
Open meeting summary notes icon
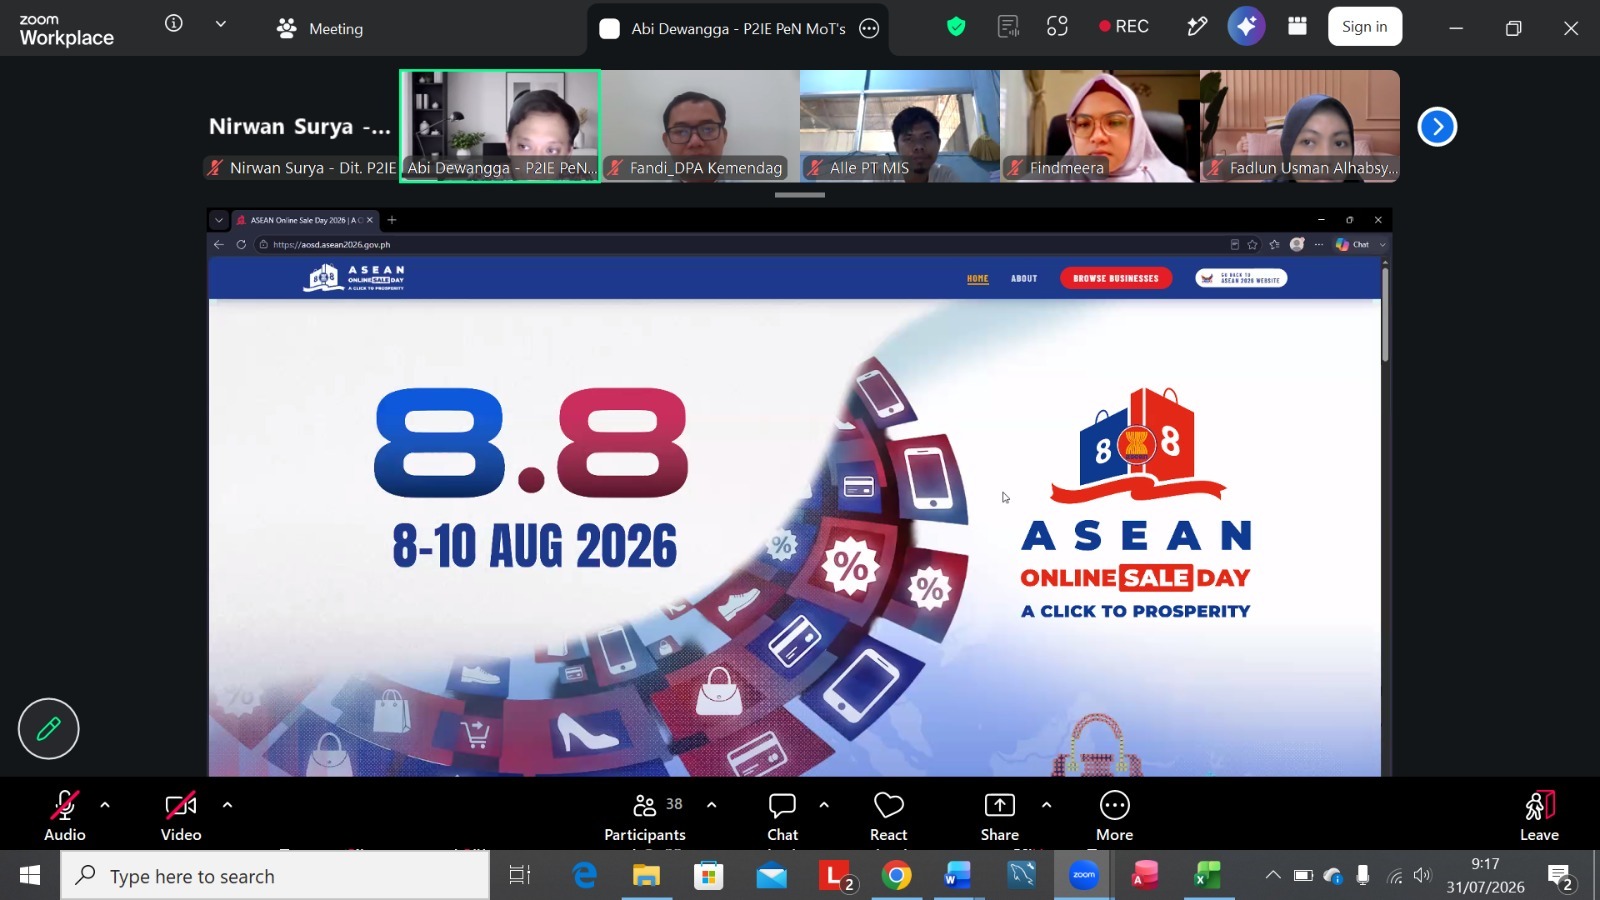(1008, 27)
